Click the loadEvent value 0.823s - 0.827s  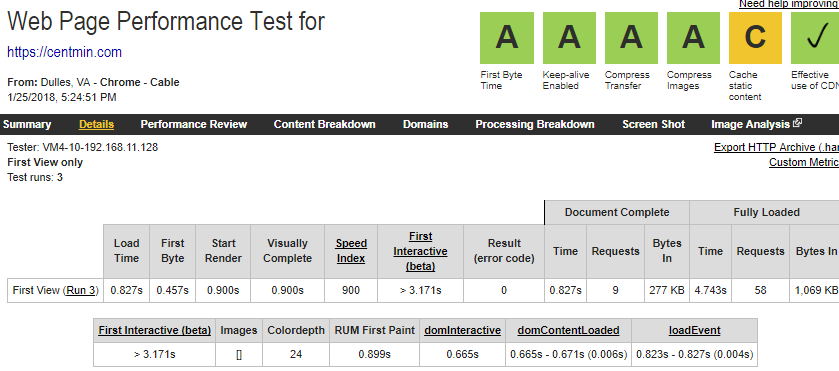click(695, 354)
